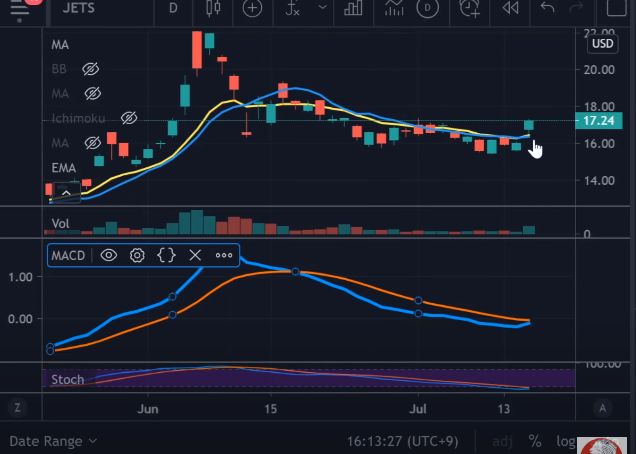This screenshot has height=454, width=636.
Task: Undo the last chart action
Action: (x=547, y=7)
